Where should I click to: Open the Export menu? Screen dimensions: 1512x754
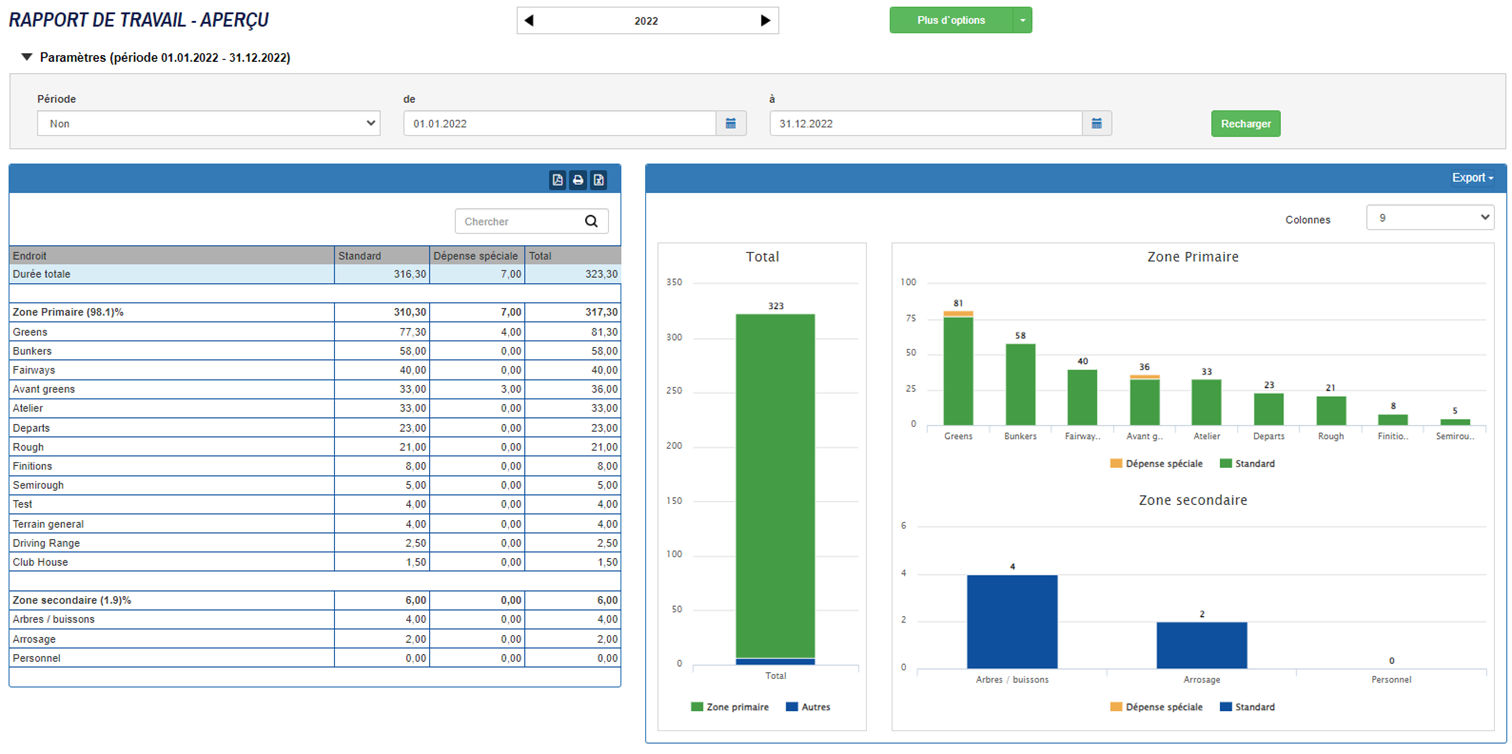coord(1472,177)
